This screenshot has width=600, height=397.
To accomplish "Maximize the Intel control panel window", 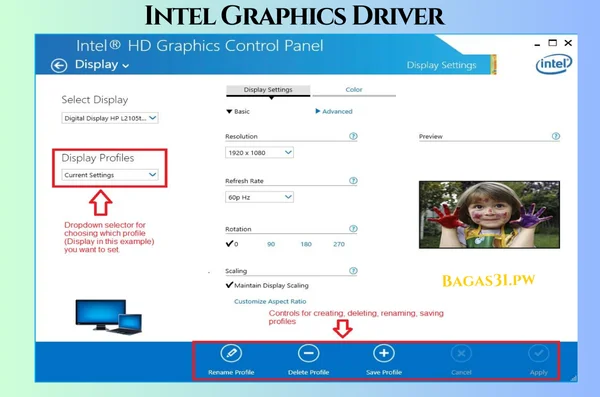I will click(553, 43).
